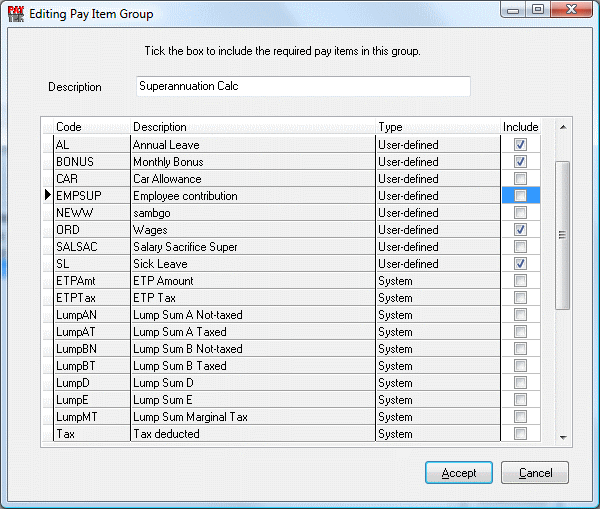Click the Wages description cell

[253, 230]
